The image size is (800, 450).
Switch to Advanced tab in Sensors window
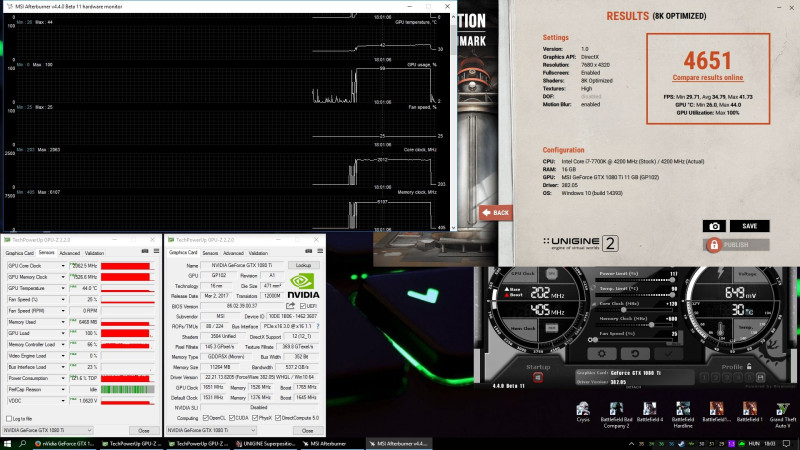point(69,253)
